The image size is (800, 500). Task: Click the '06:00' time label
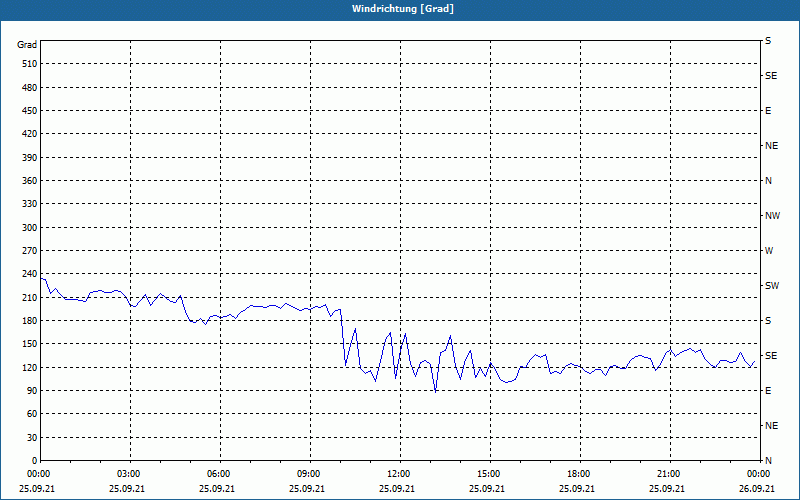(220, 474)
